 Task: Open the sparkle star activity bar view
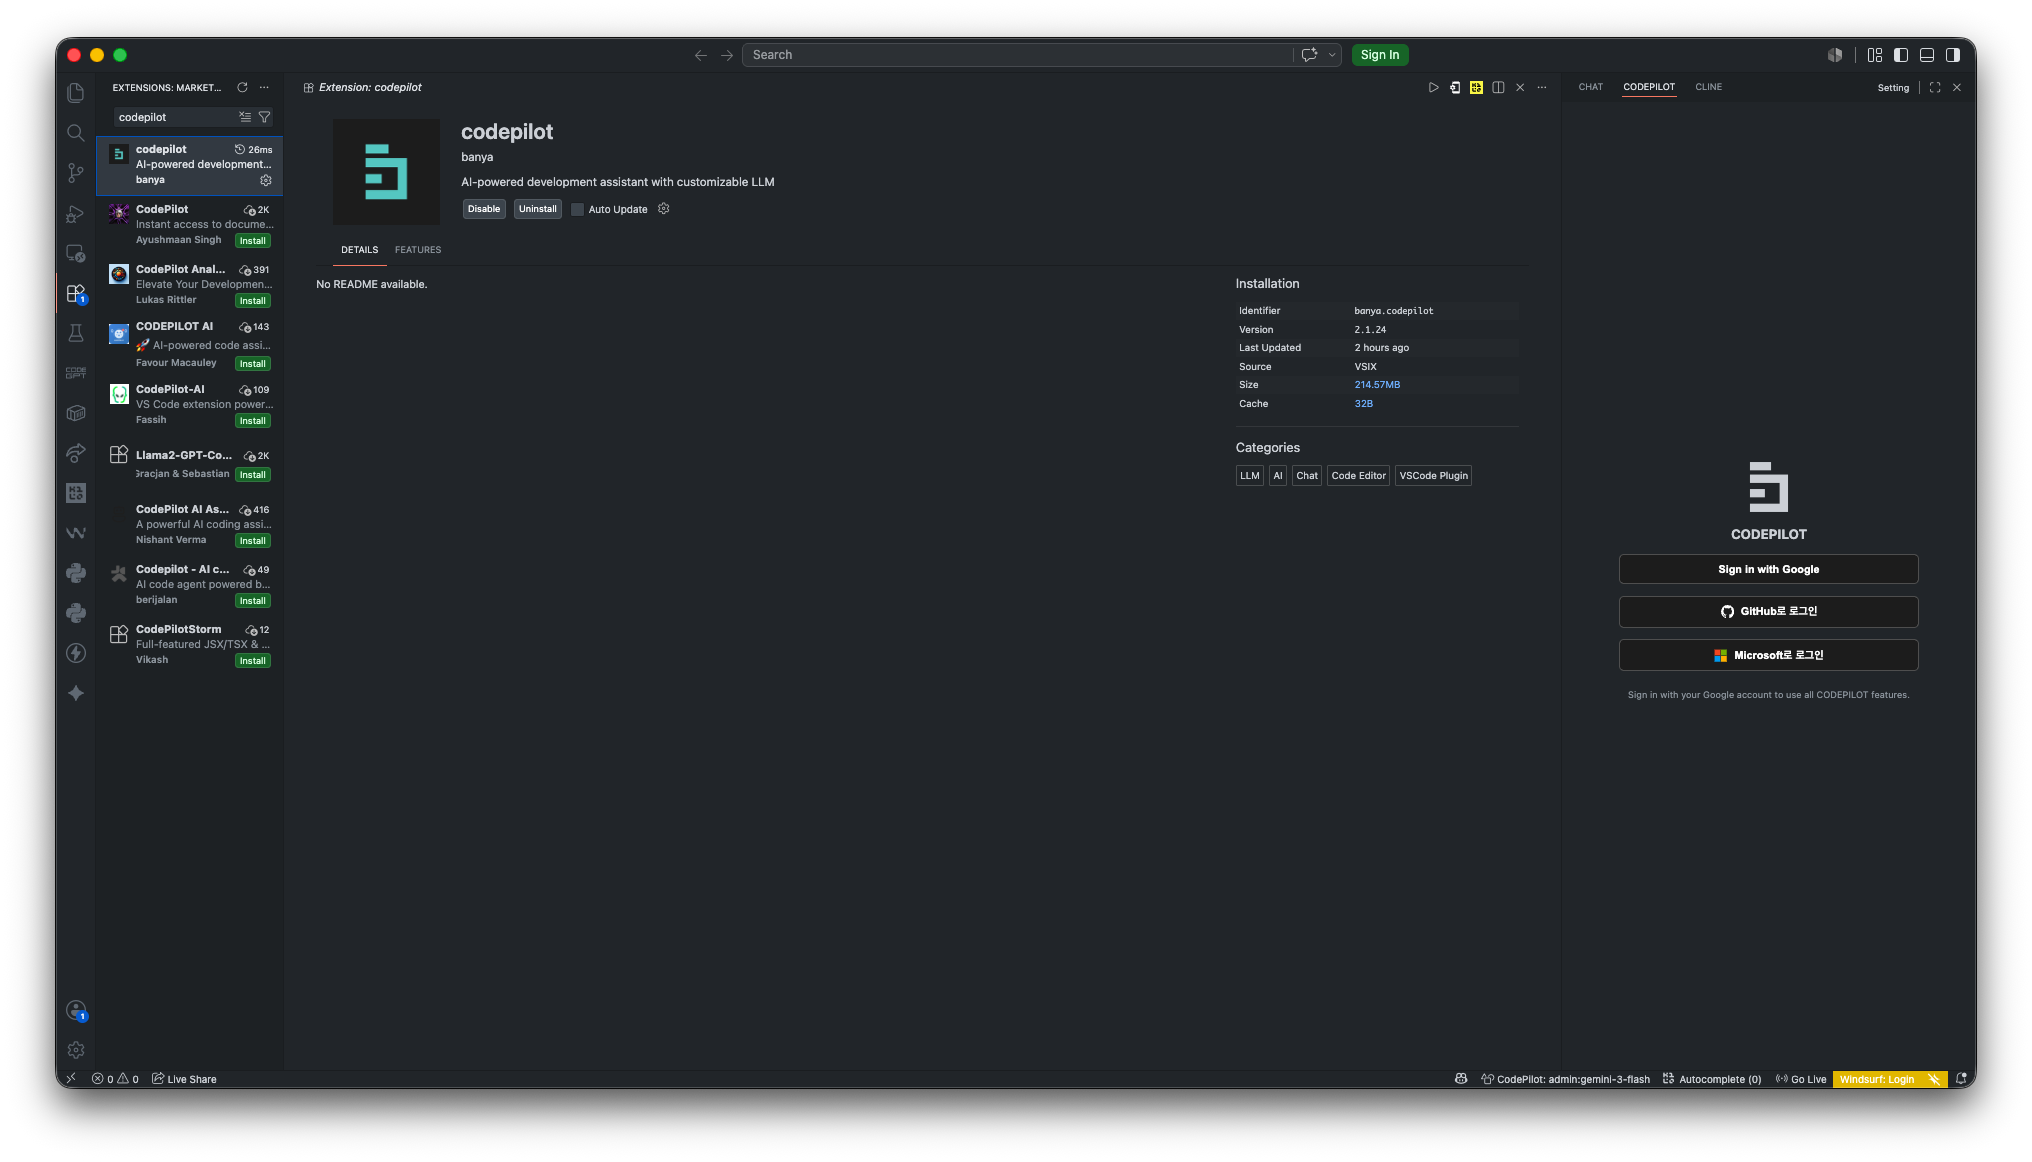[x=75, y=693]
